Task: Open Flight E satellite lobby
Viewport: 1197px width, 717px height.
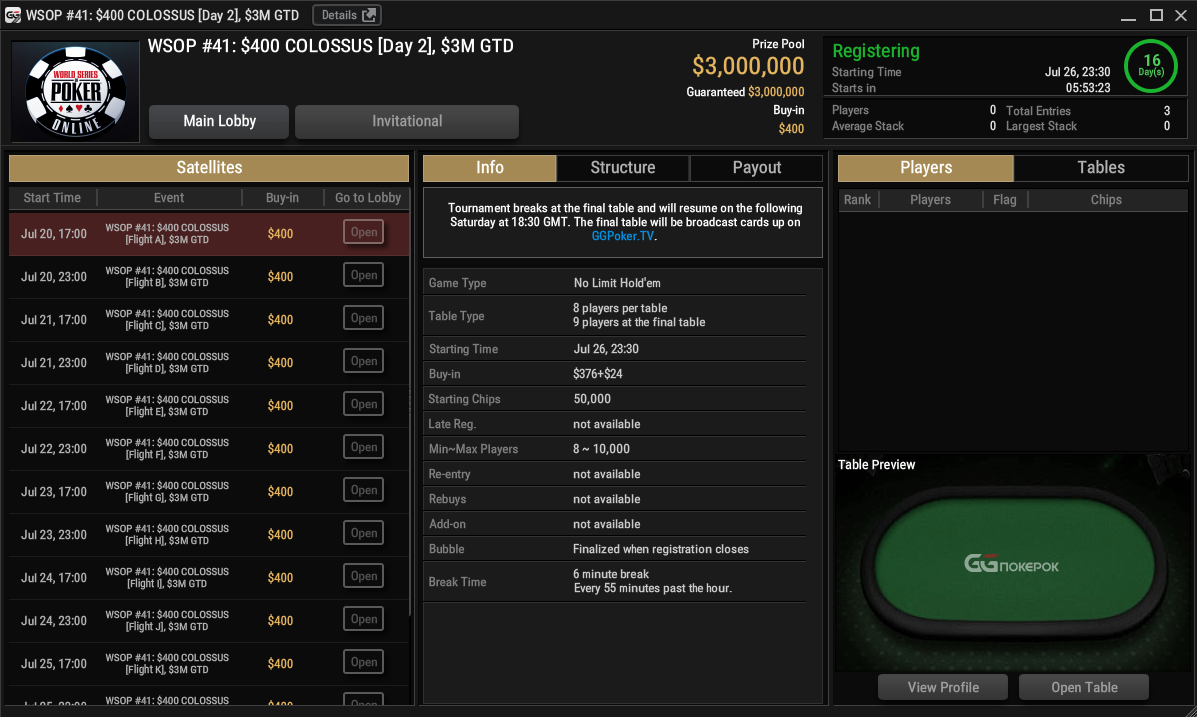Action: 363,404
